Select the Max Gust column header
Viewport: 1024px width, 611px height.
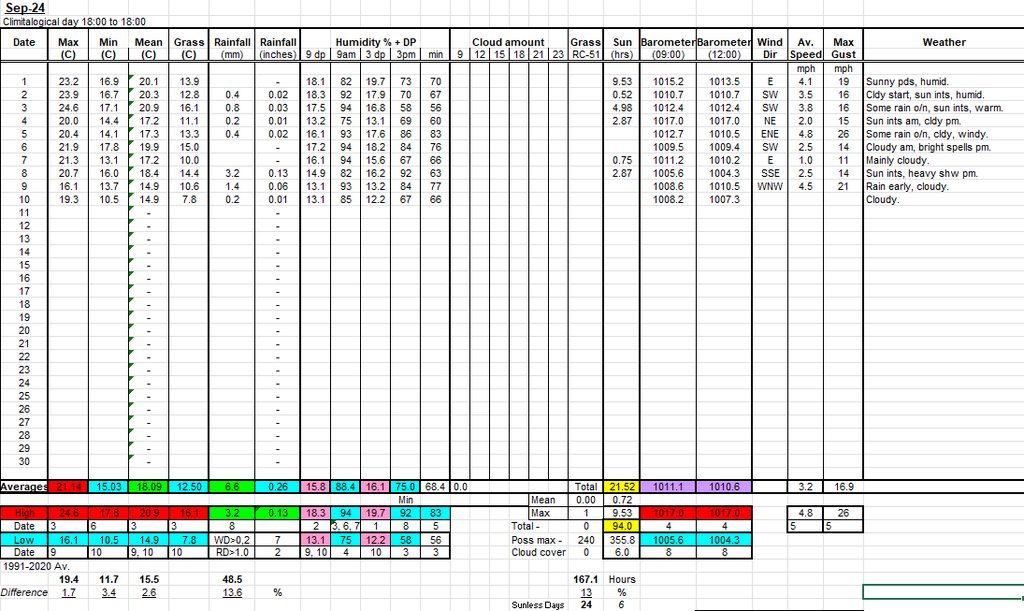[x=843, y=48]
